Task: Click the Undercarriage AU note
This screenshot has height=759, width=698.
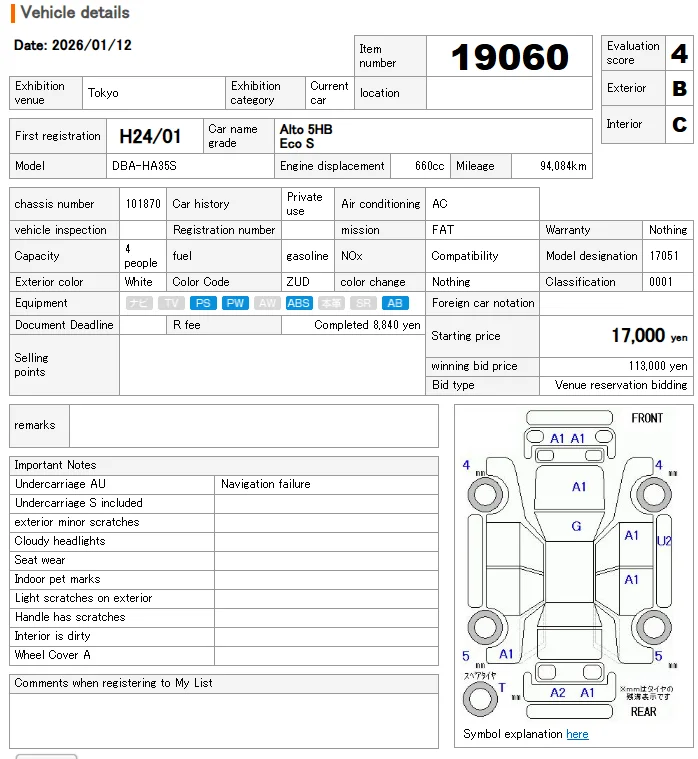Action: coord(60,484)
